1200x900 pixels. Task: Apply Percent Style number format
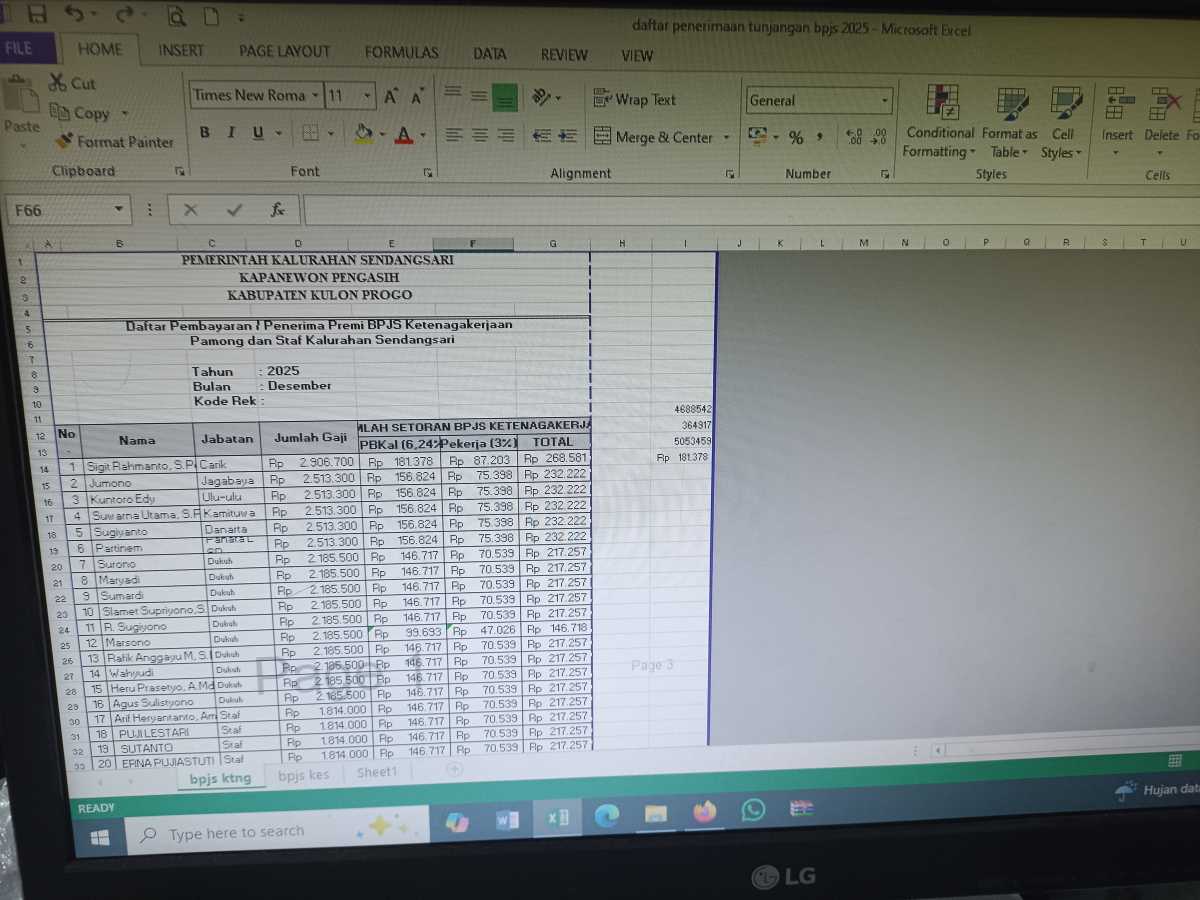tap(796, 137)
